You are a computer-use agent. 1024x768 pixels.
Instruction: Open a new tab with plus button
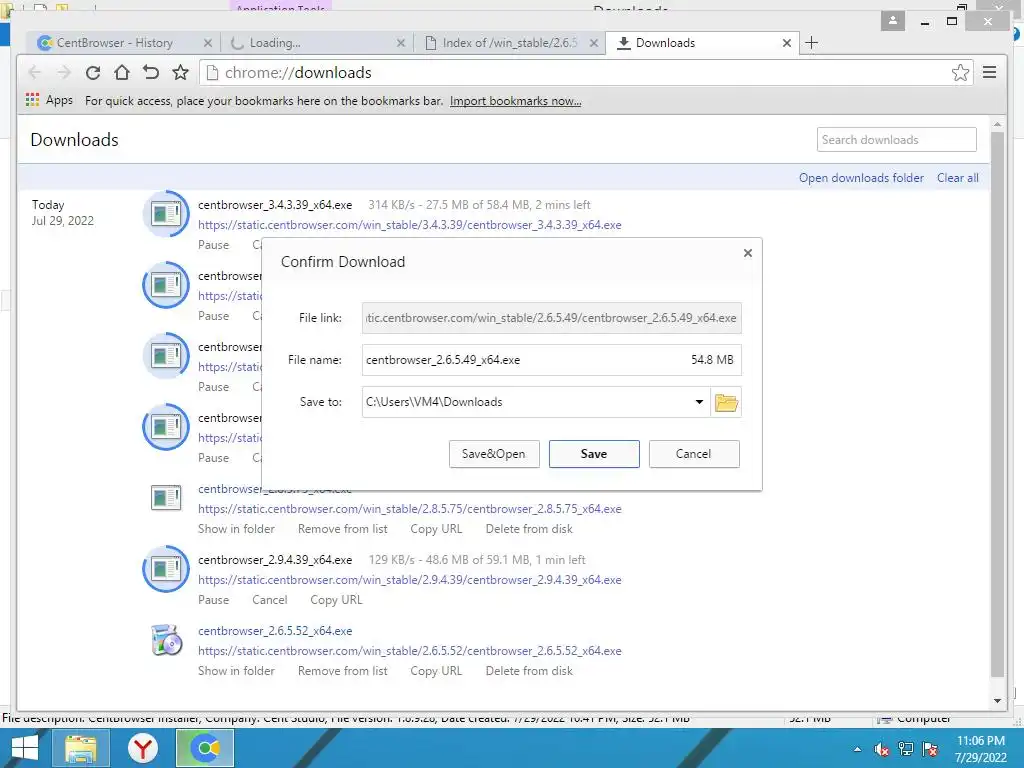[x=811, y=42]
